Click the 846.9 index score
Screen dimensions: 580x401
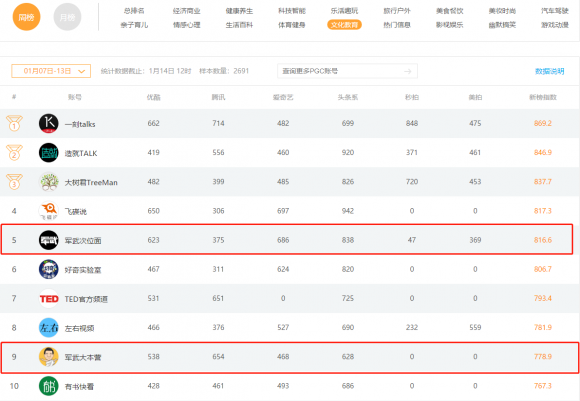tap(543, 152)
